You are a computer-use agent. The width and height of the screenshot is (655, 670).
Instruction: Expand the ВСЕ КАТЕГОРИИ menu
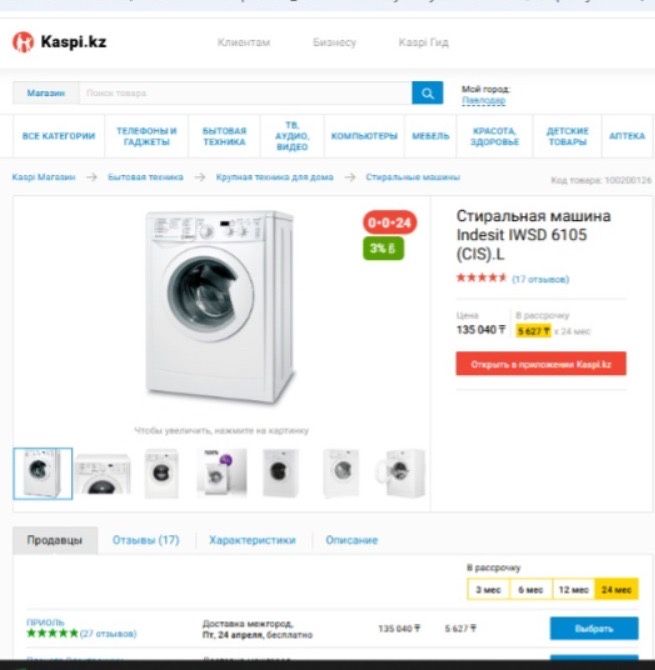pyautogui.click(x=59, y=136)
